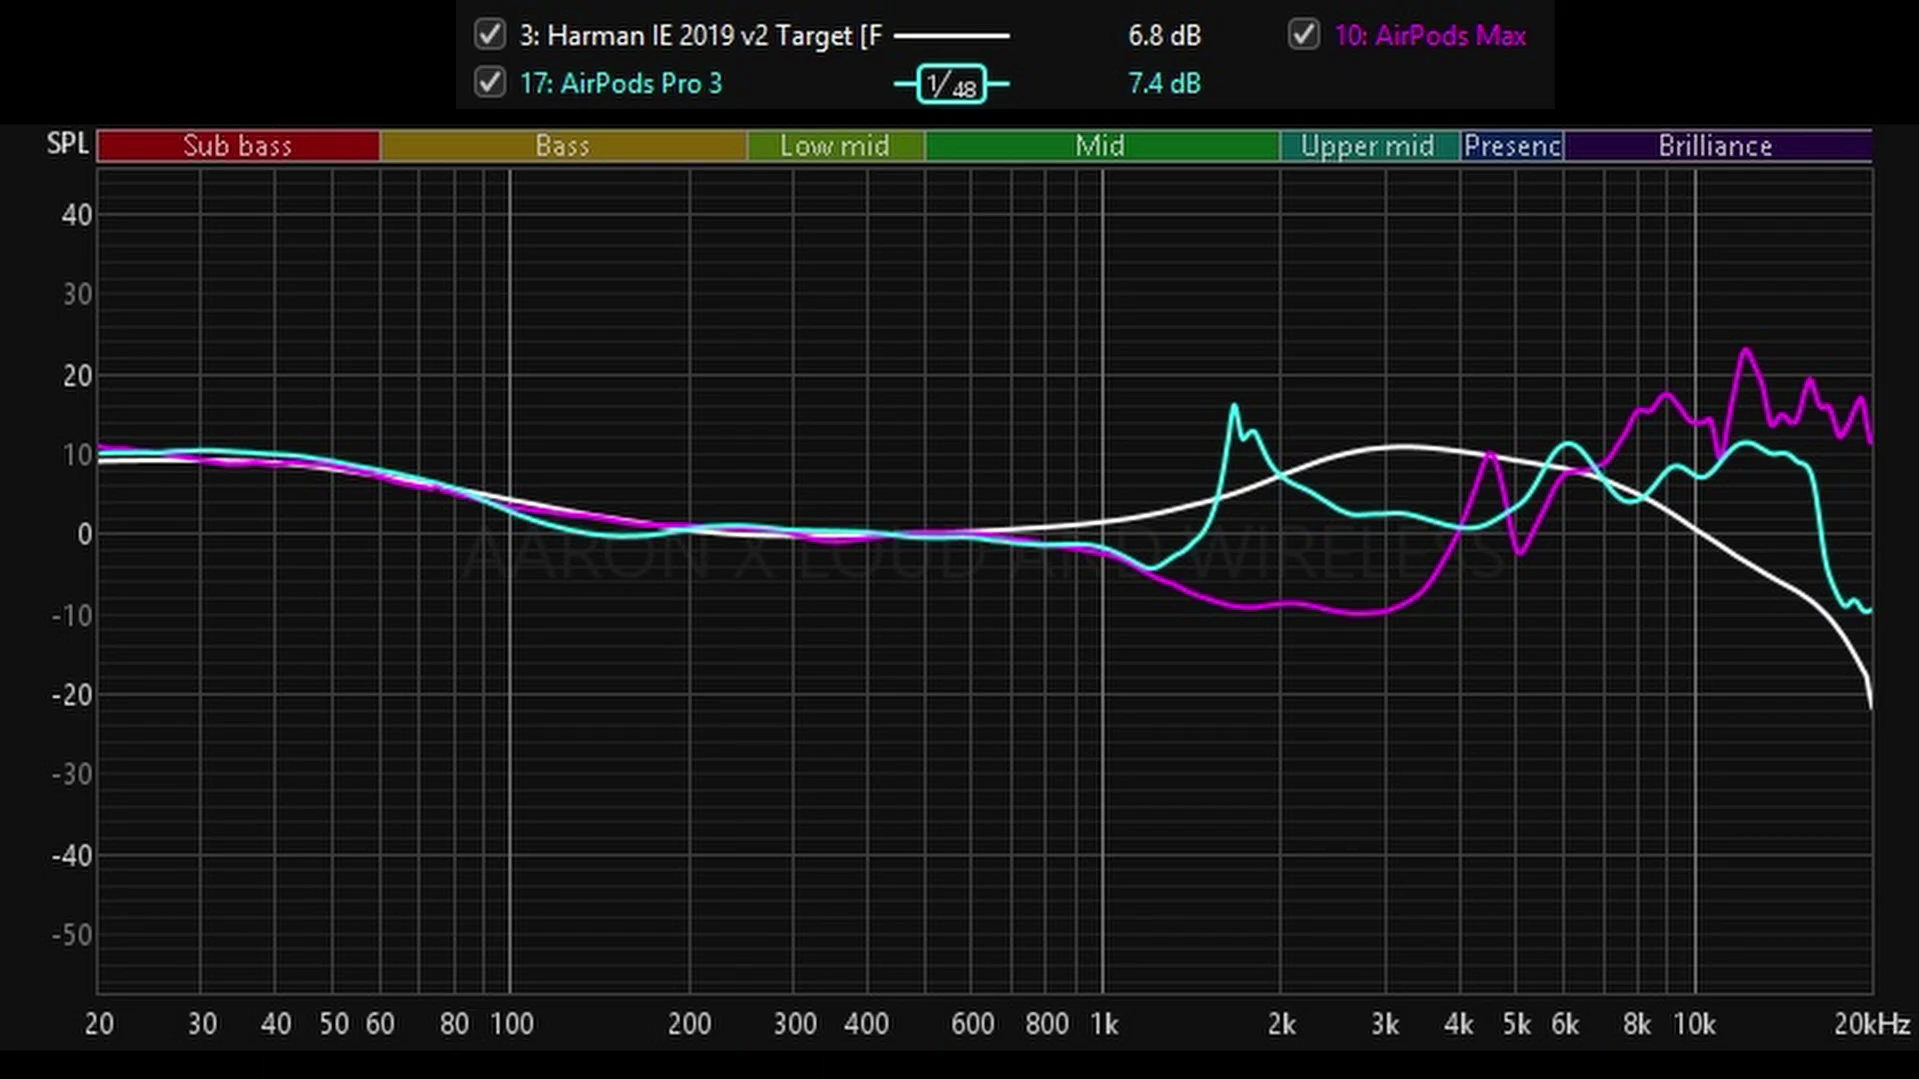Image resolution: width=1919 pixels, height=1079 pixels.
Task: Click the 3k frequency axis label
Action: click(x=1385, y=1024)
